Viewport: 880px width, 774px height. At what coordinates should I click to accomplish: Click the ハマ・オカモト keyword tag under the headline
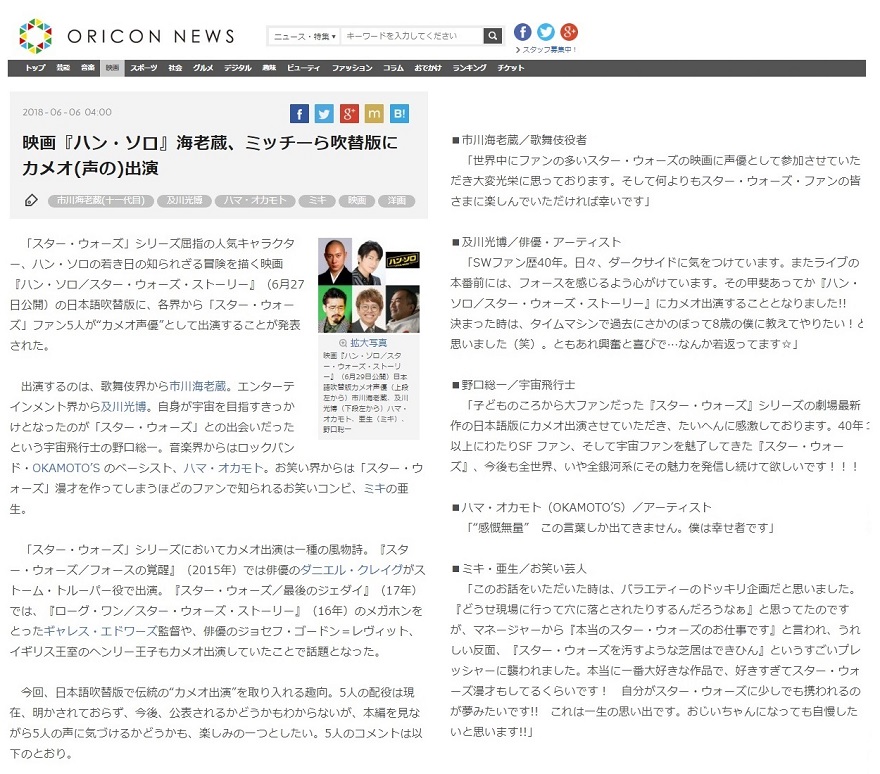255,200
